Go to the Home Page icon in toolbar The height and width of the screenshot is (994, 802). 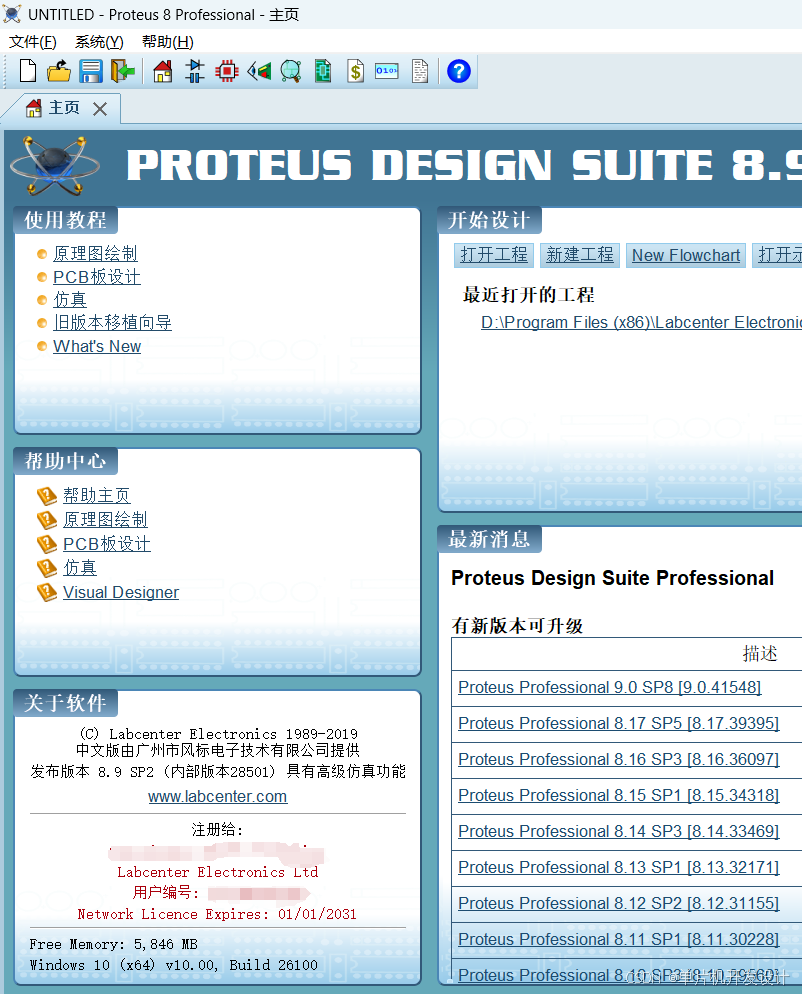(163, 71)
